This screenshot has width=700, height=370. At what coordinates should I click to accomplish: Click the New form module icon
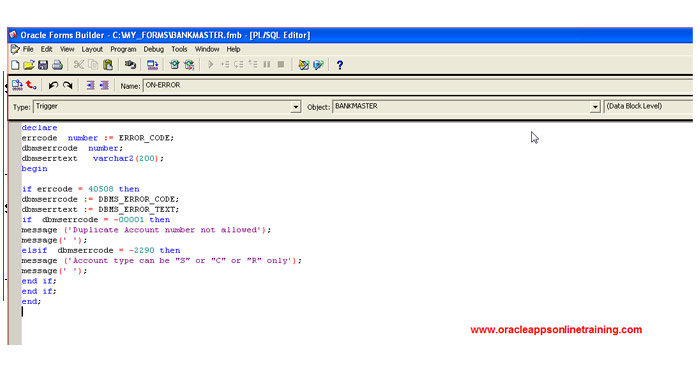coord(15,65)
